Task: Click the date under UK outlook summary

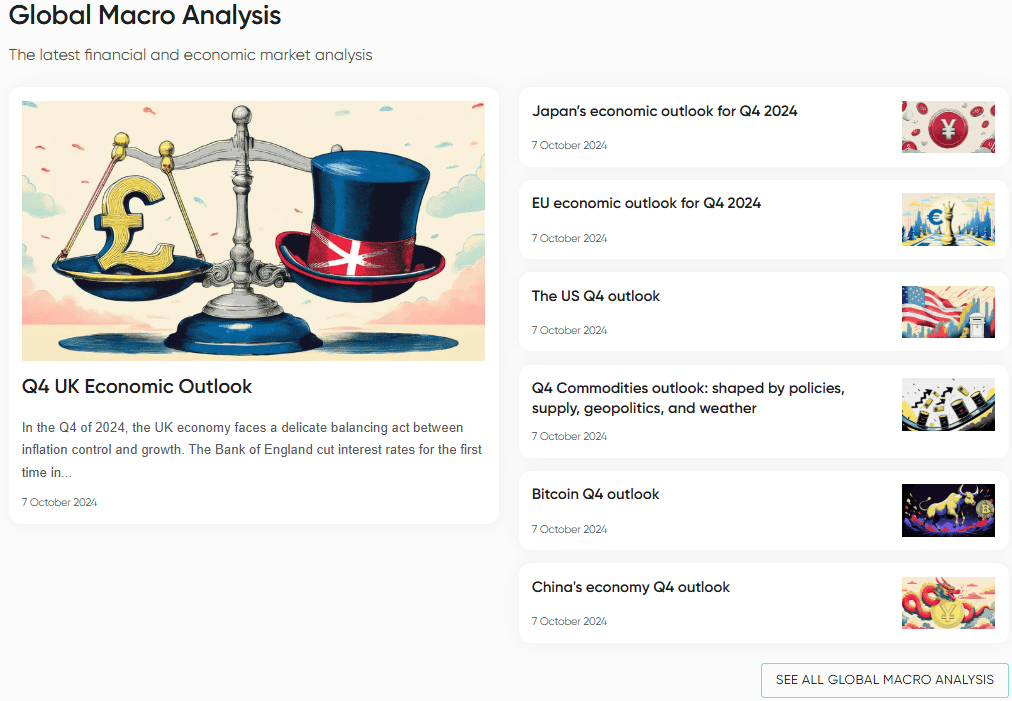Action: pyautogui.click(x=59, y=502)
